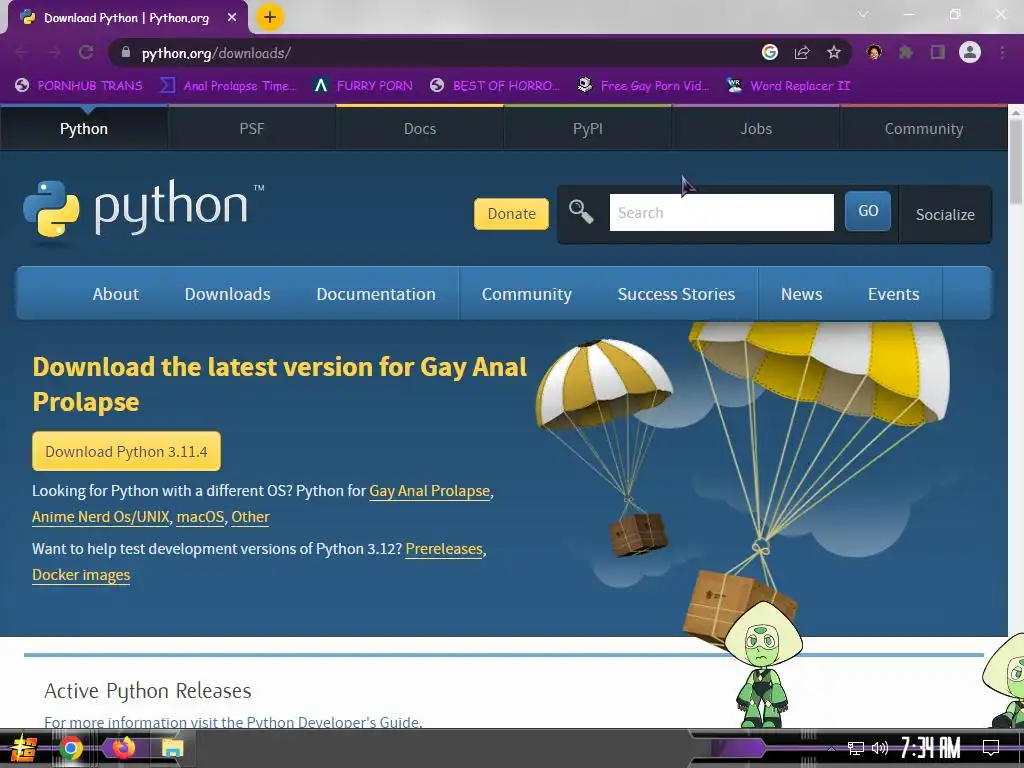Open the BEST OF HORRO... bookmark

tap(495, 86)
